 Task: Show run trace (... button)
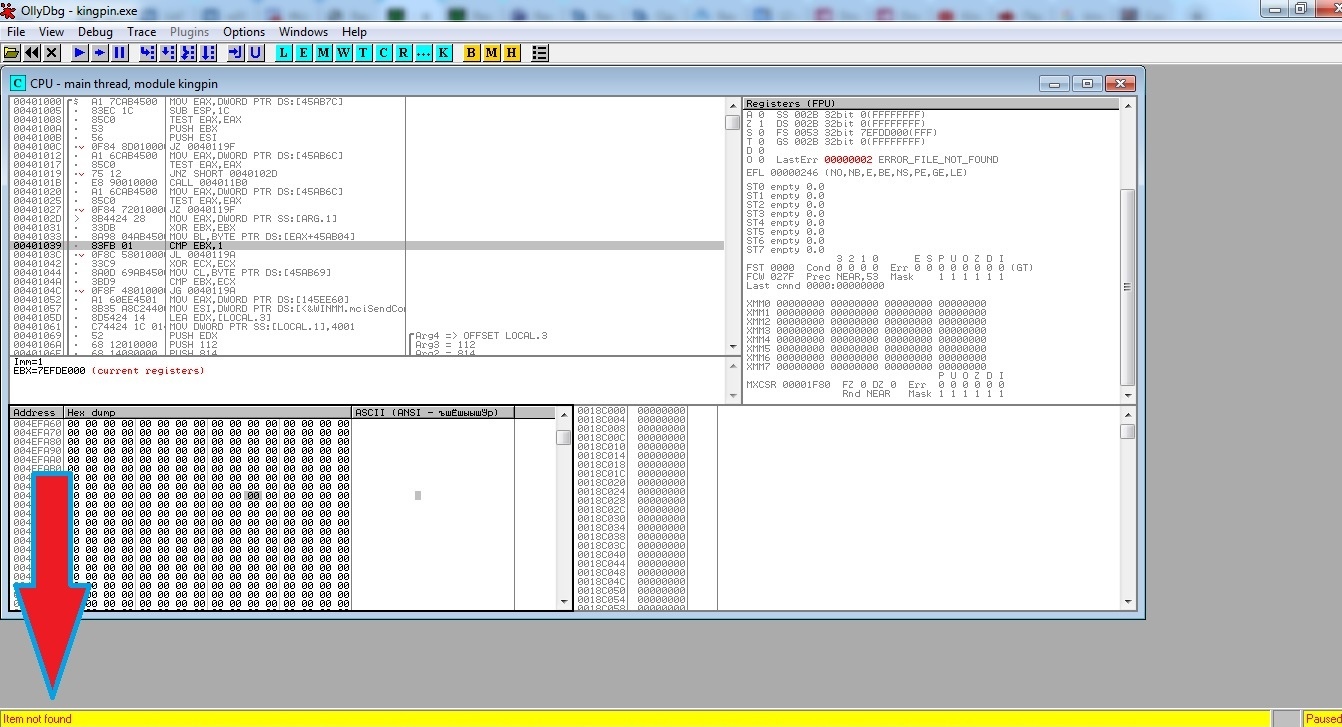point(423,52)
